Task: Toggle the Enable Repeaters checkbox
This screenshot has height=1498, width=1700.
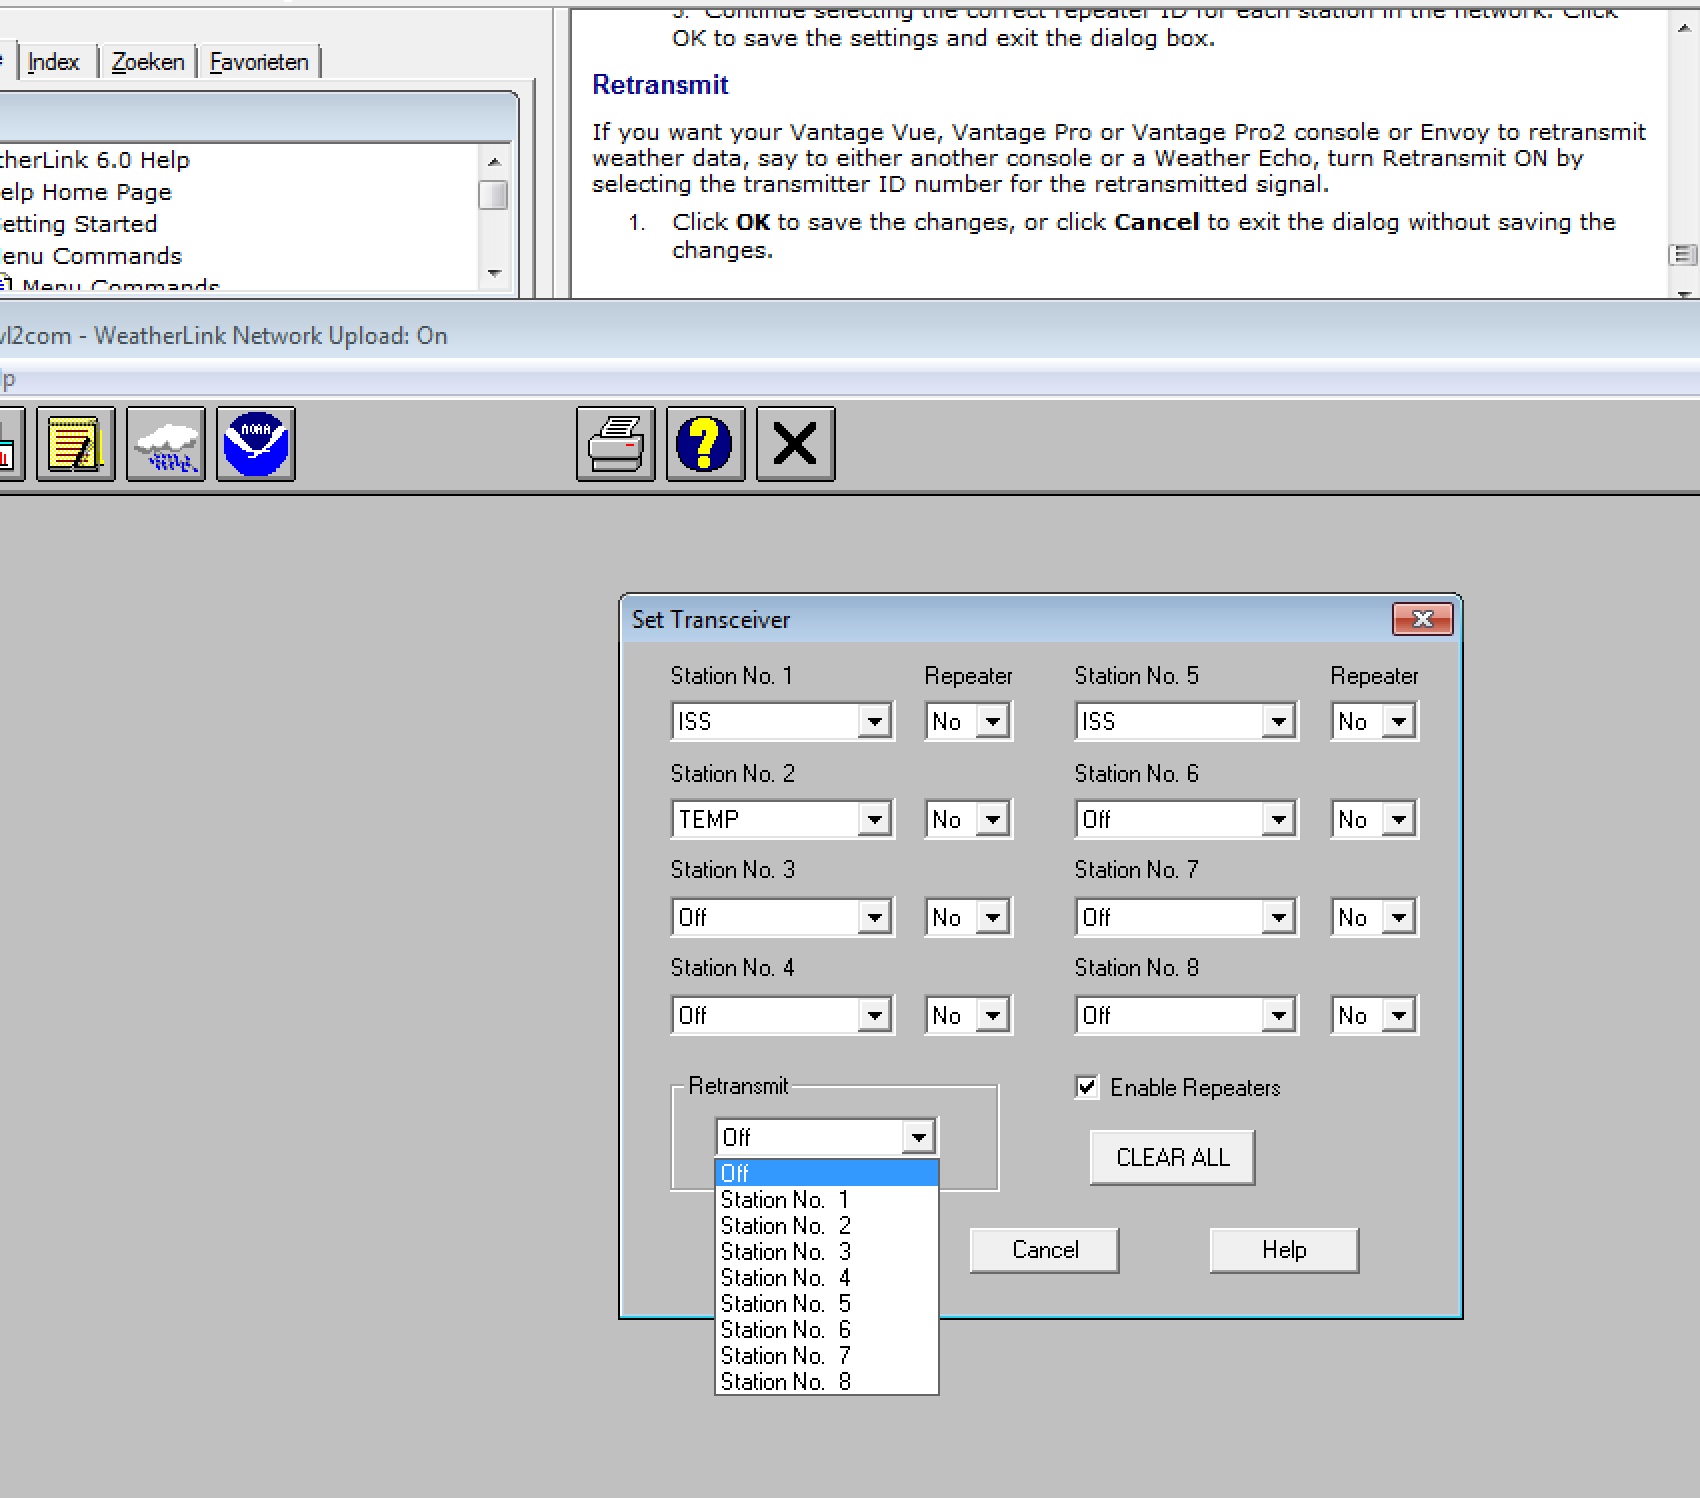Action: point(1087,1087)
